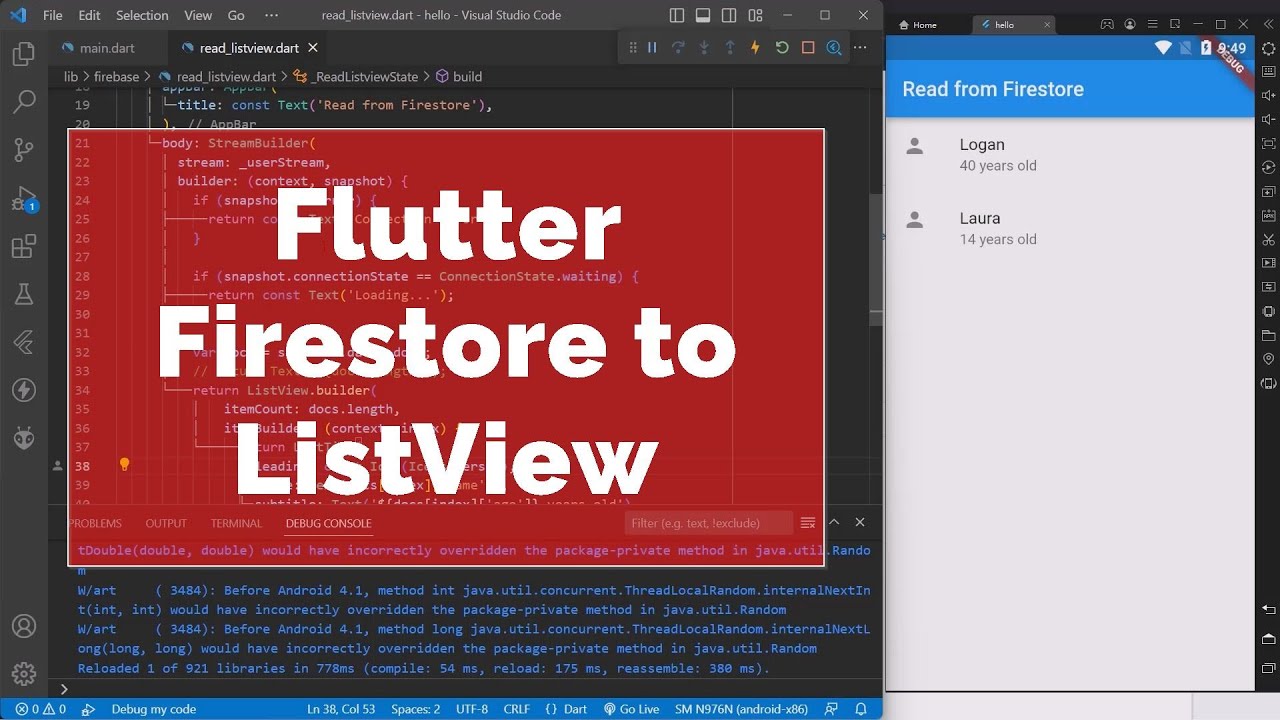Open notifications bell in status bar
Screen dimensions: 1280x720
pos(861,709)
